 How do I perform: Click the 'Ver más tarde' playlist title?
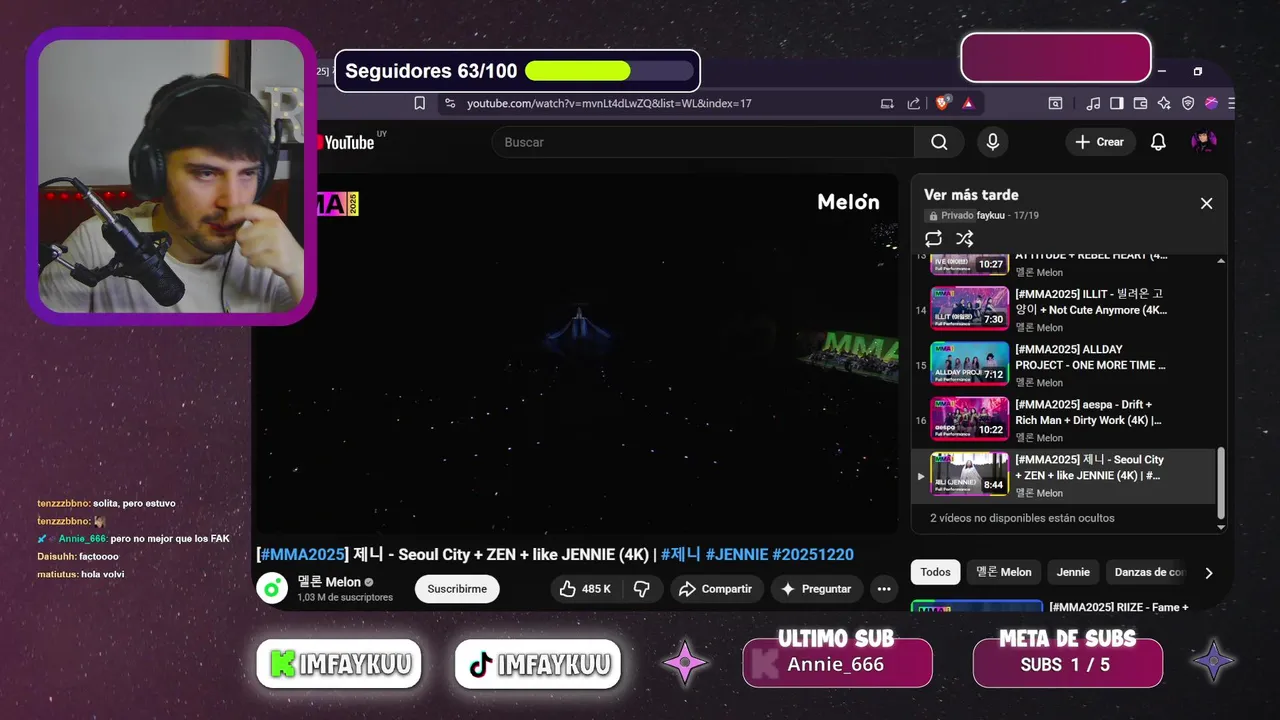tap(971, 195)
